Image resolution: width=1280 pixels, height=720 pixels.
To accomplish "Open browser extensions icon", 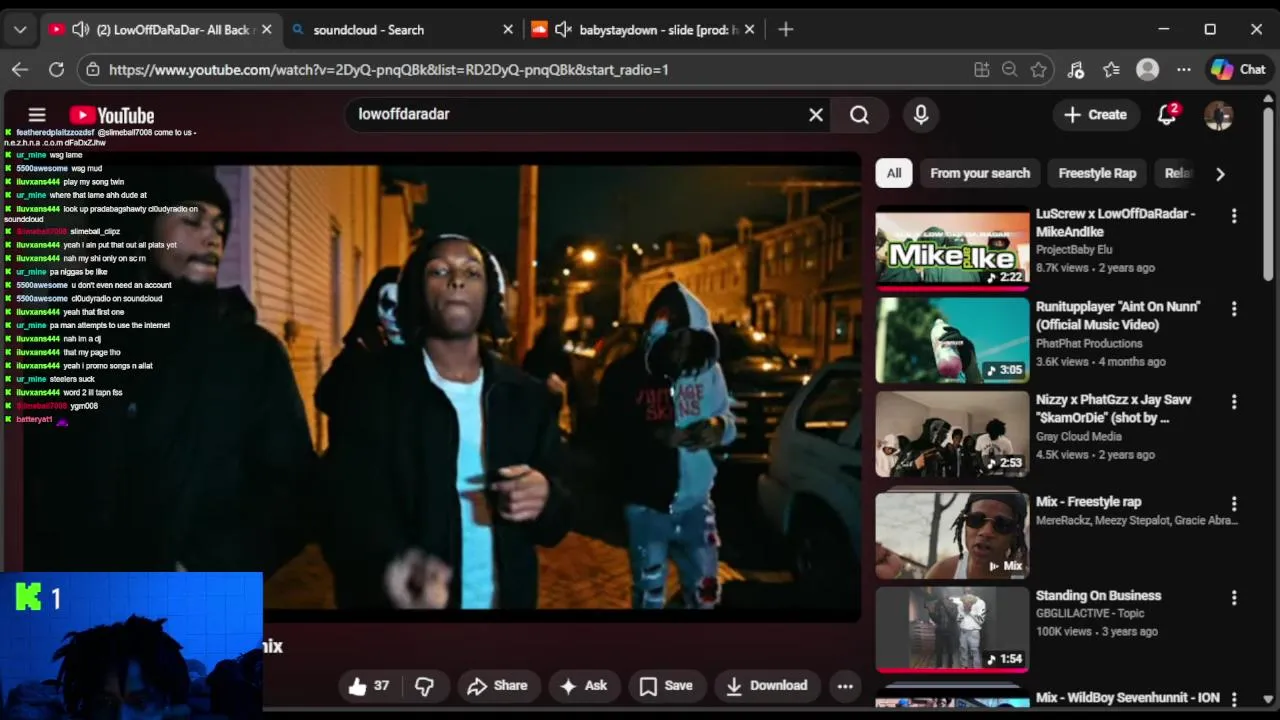I will point(1076,70).
